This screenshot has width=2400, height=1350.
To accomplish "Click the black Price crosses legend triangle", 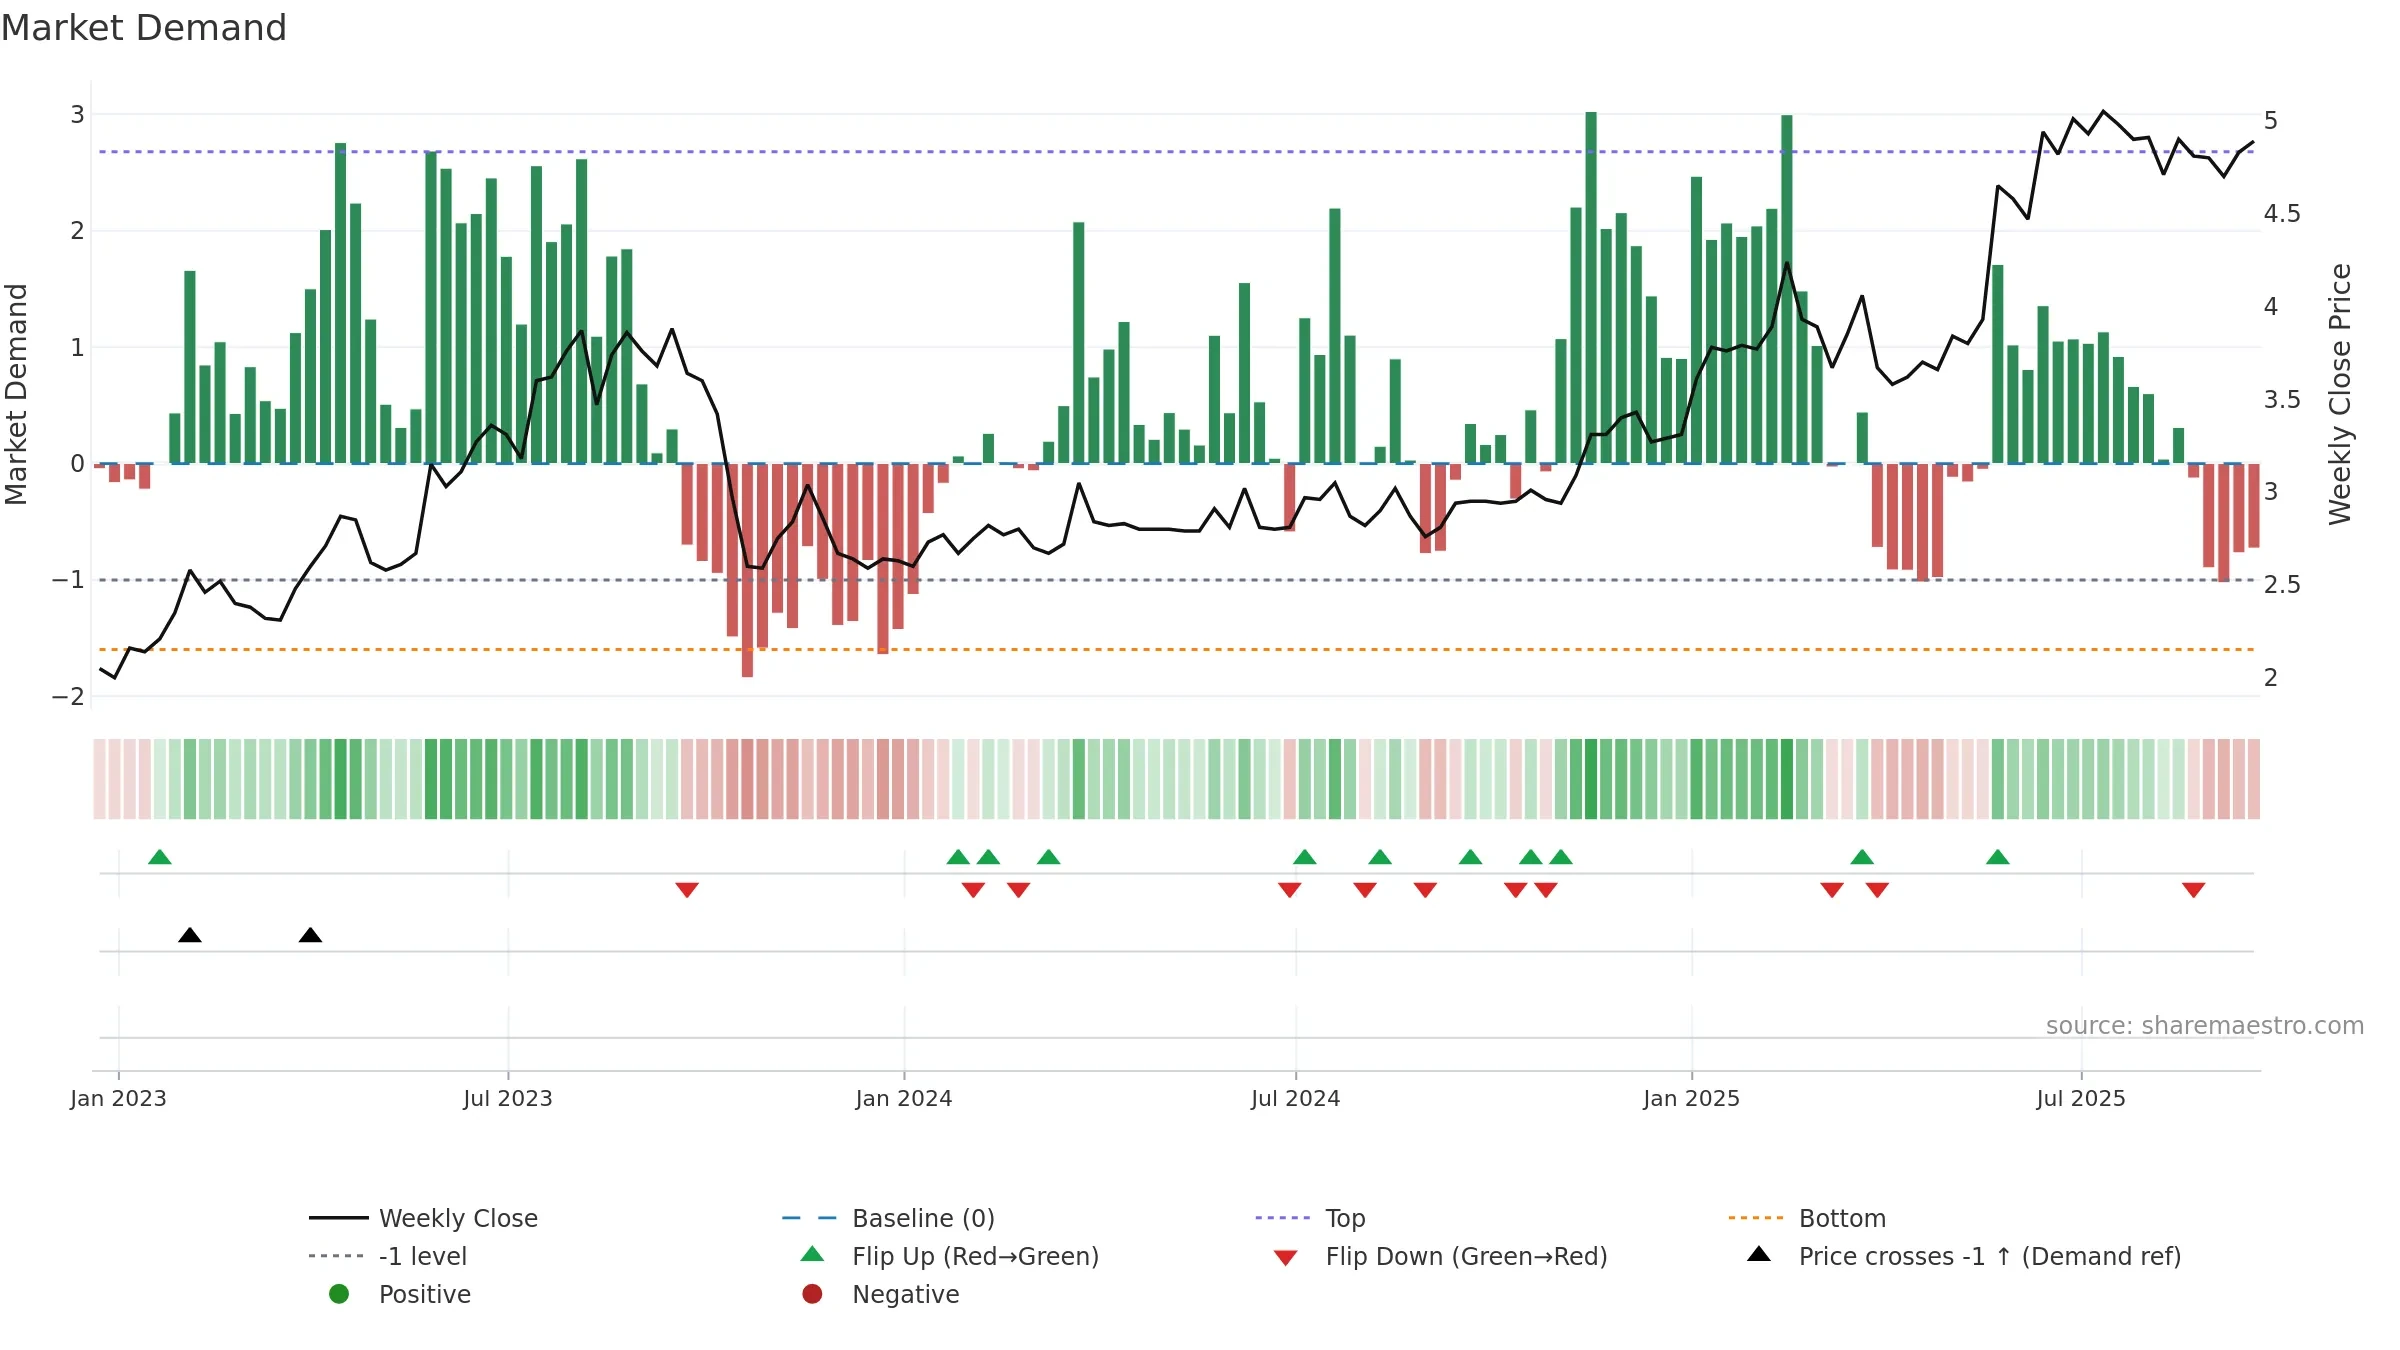I will 1759,1254.
